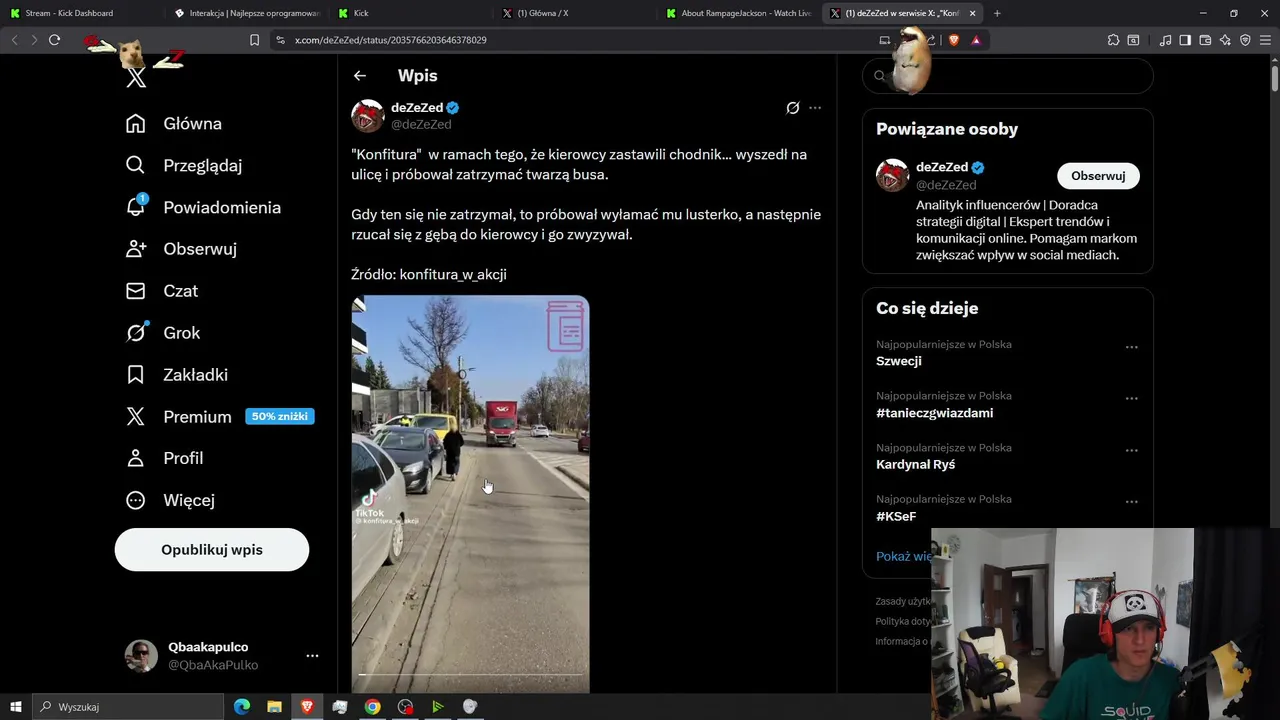Viewport: 1280px width, 720px height.
Task: Open Google Chrome from the taskbar
Action: 372,707
